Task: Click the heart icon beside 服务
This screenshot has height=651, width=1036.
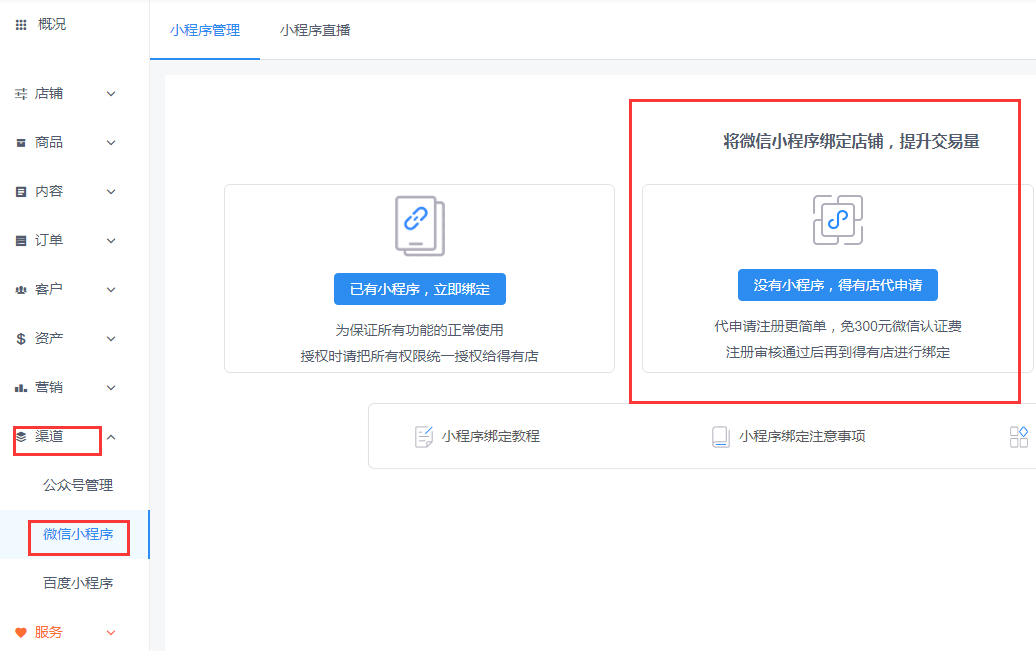Action: click(x=21, y=632)
